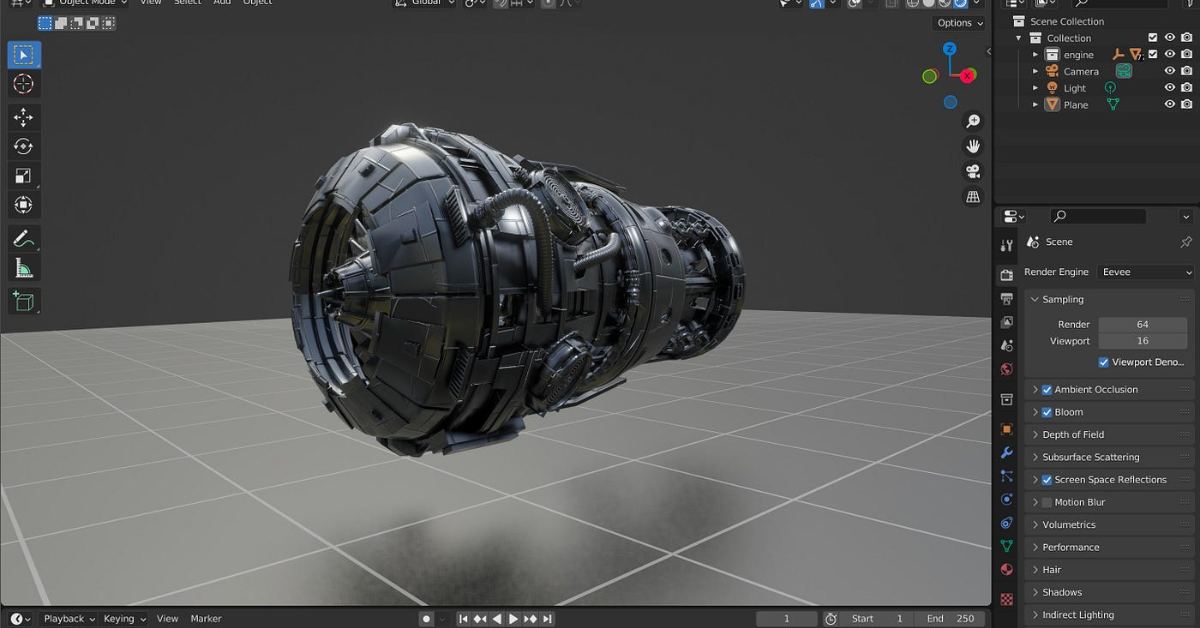Open the Object menu
The image size is (1200, 628).
(x=257, y=3)
